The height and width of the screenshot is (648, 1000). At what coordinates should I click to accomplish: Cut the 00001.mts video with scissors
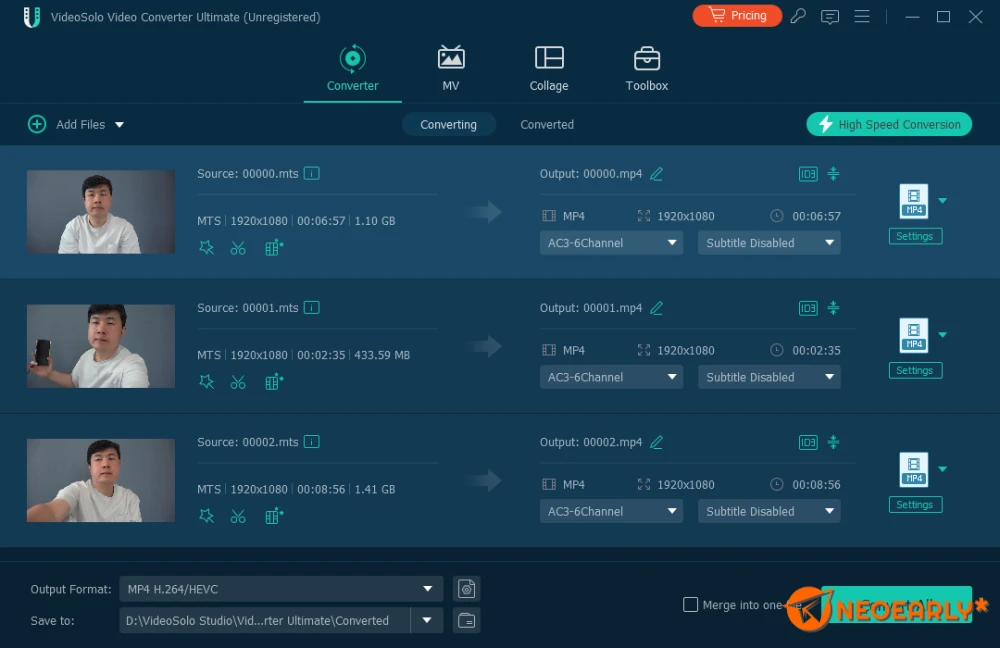click(x=238, y=382)
